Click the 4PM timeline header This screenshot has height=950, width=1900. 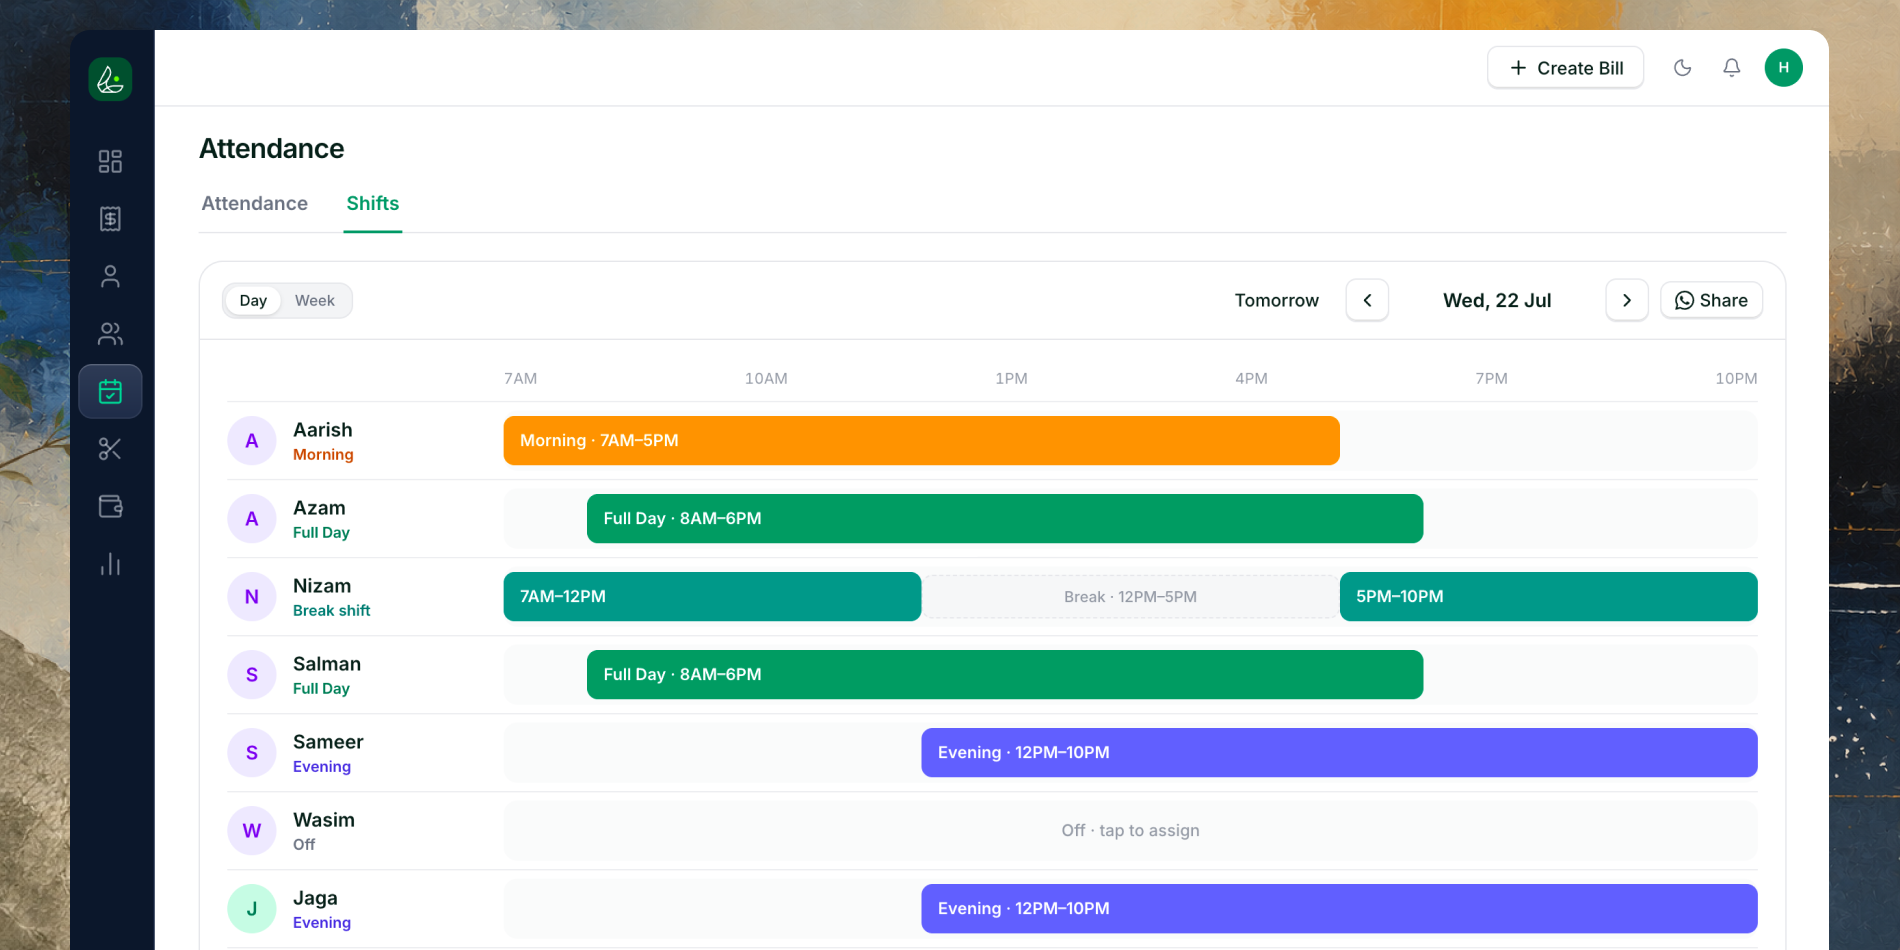[1251, 379]
